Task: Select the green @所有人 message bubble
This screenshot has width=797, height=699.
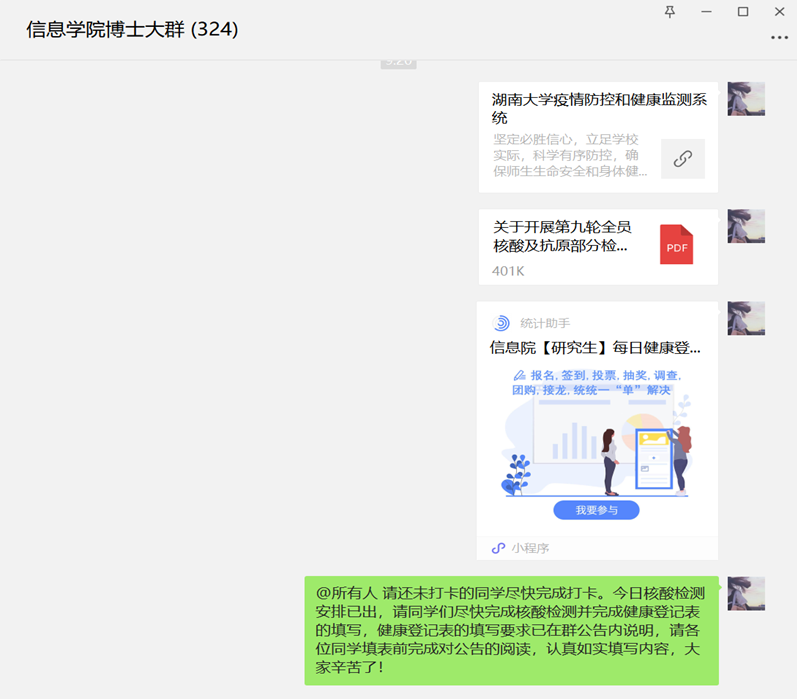Action: (x=511, y=630)
